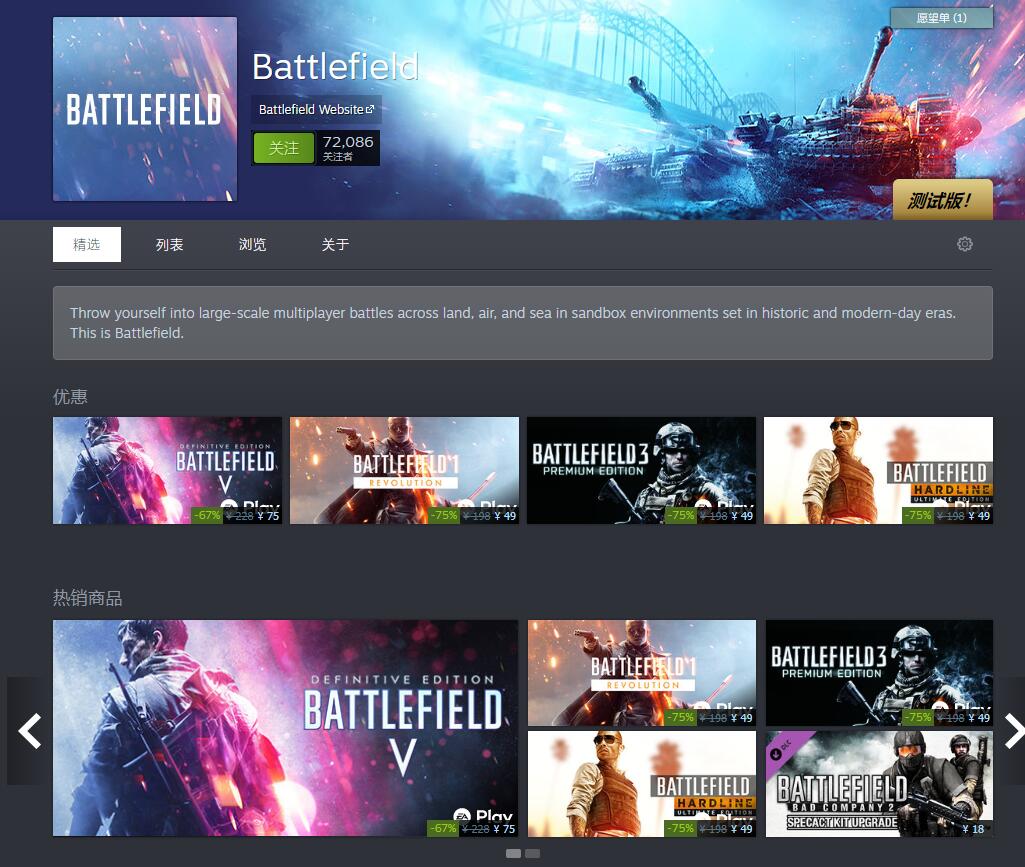This screenshot has width=1025, height=867.
Task: Switch to the 精选 tab
Action: [x=87, y=245]
